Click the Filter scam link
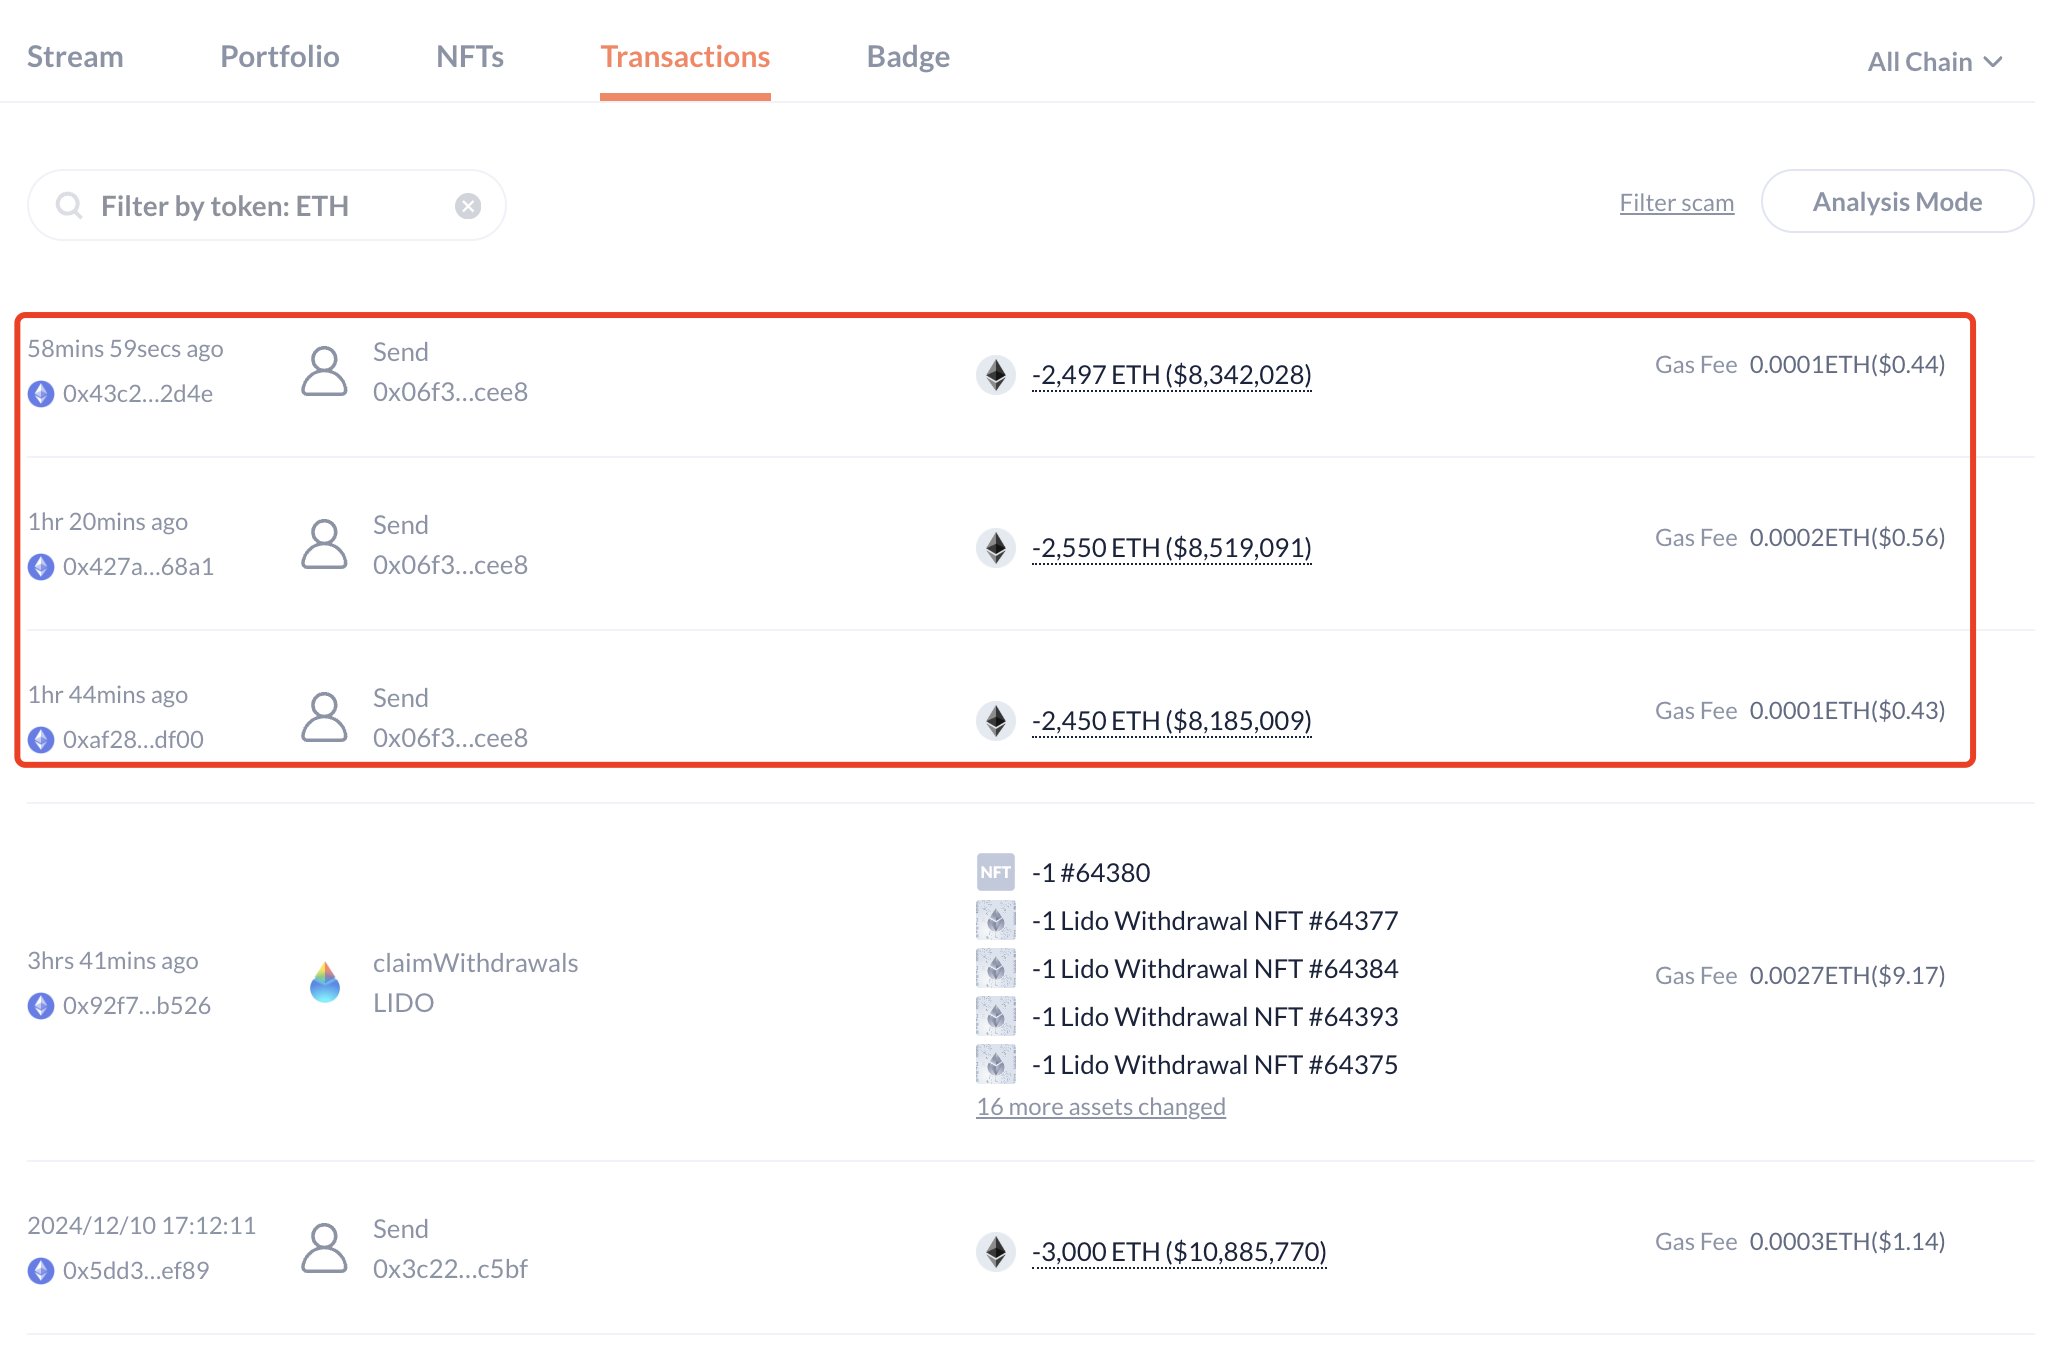This screenshot has height=1352, width=2068. (x=1676, y=203)
